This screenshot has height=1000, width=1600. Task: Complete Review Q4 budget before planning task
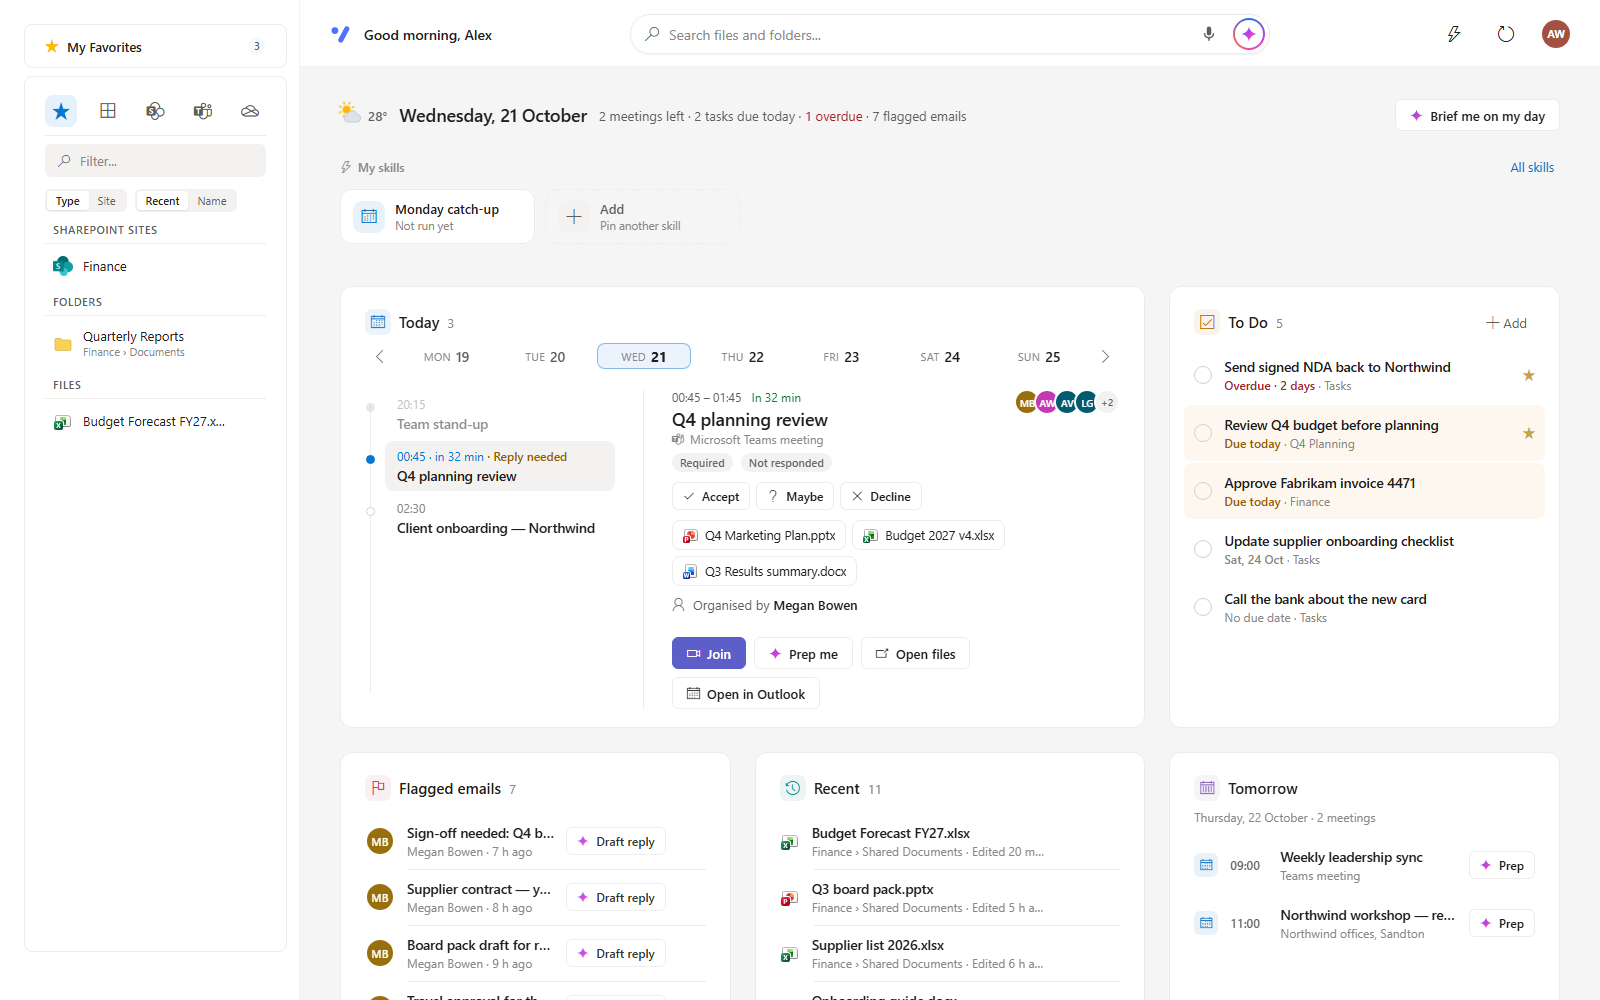pyautogui.click(x=1203, y=433)
